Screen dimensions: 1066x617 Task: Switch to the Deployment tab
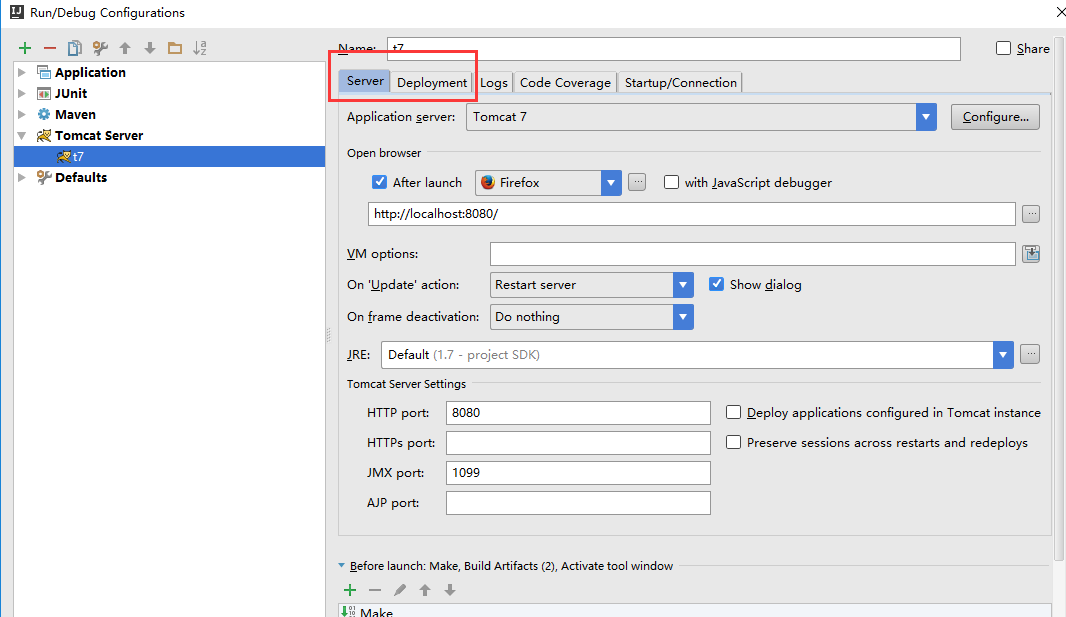pyautogui.click(x=432, y=82)
